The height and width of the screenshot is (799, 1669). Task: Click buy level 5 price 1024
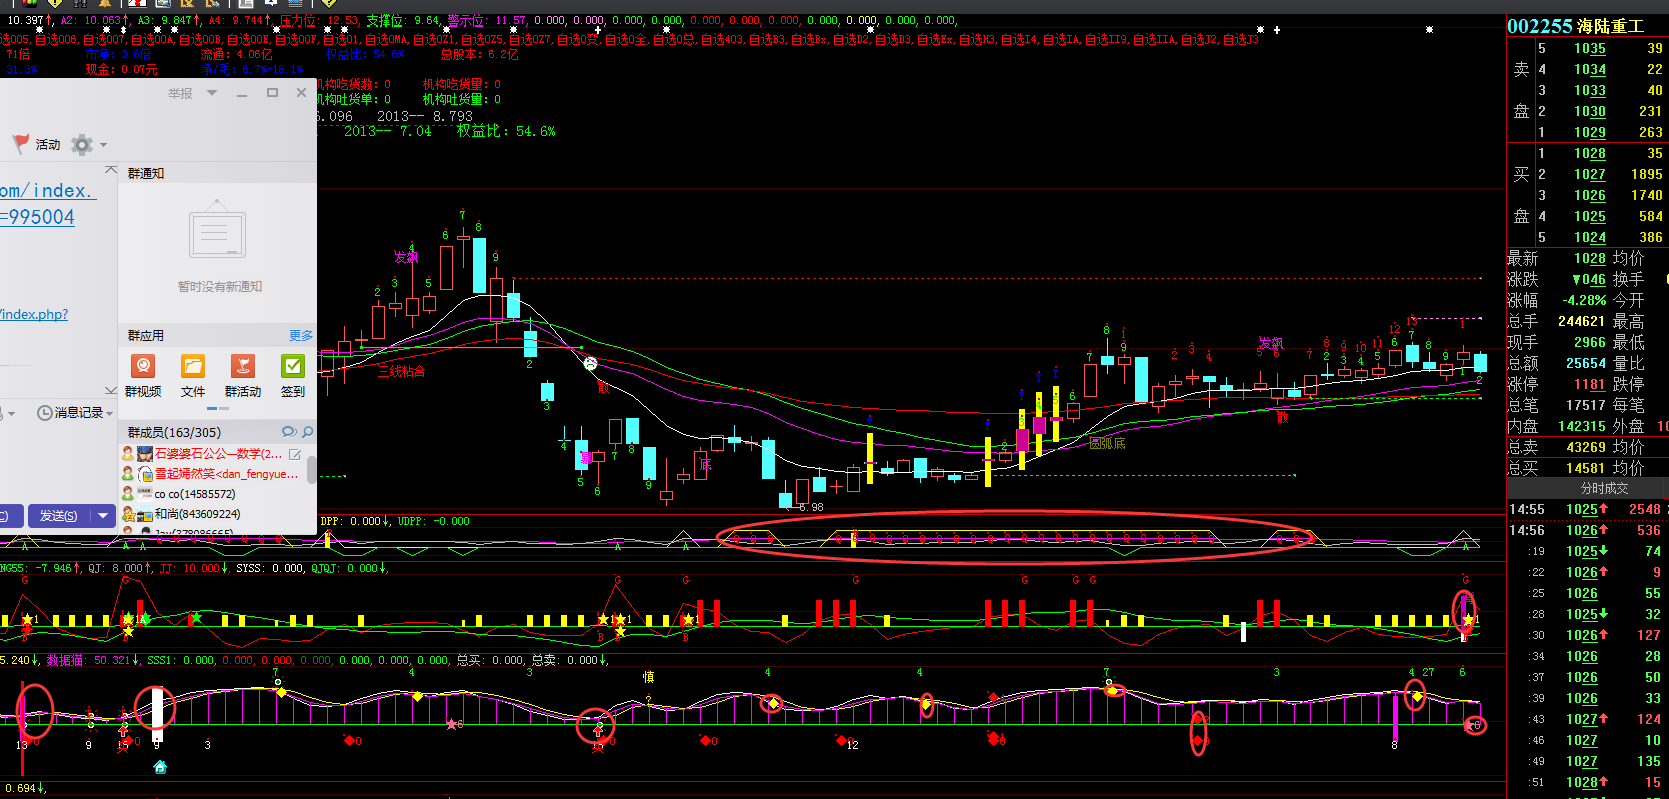click(1589, 237)
